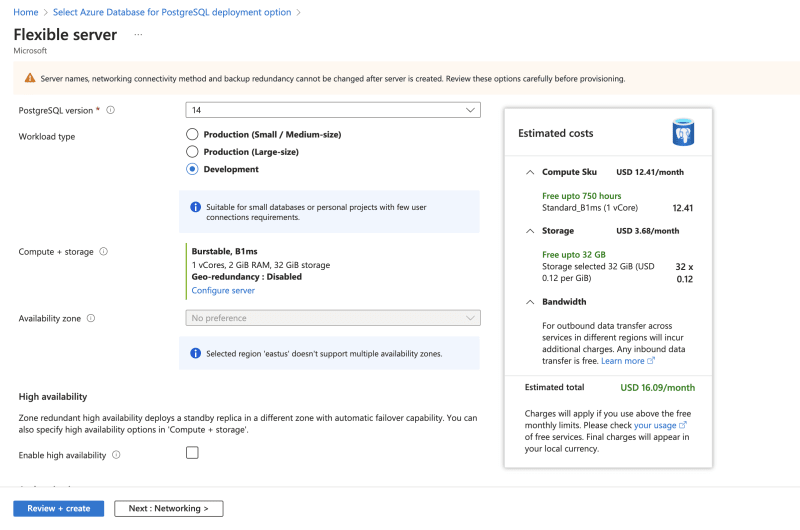The height and width of the screenshot is (530, 800).
Task: Click the Free upto 32 GB text
Action: (573, 255)
